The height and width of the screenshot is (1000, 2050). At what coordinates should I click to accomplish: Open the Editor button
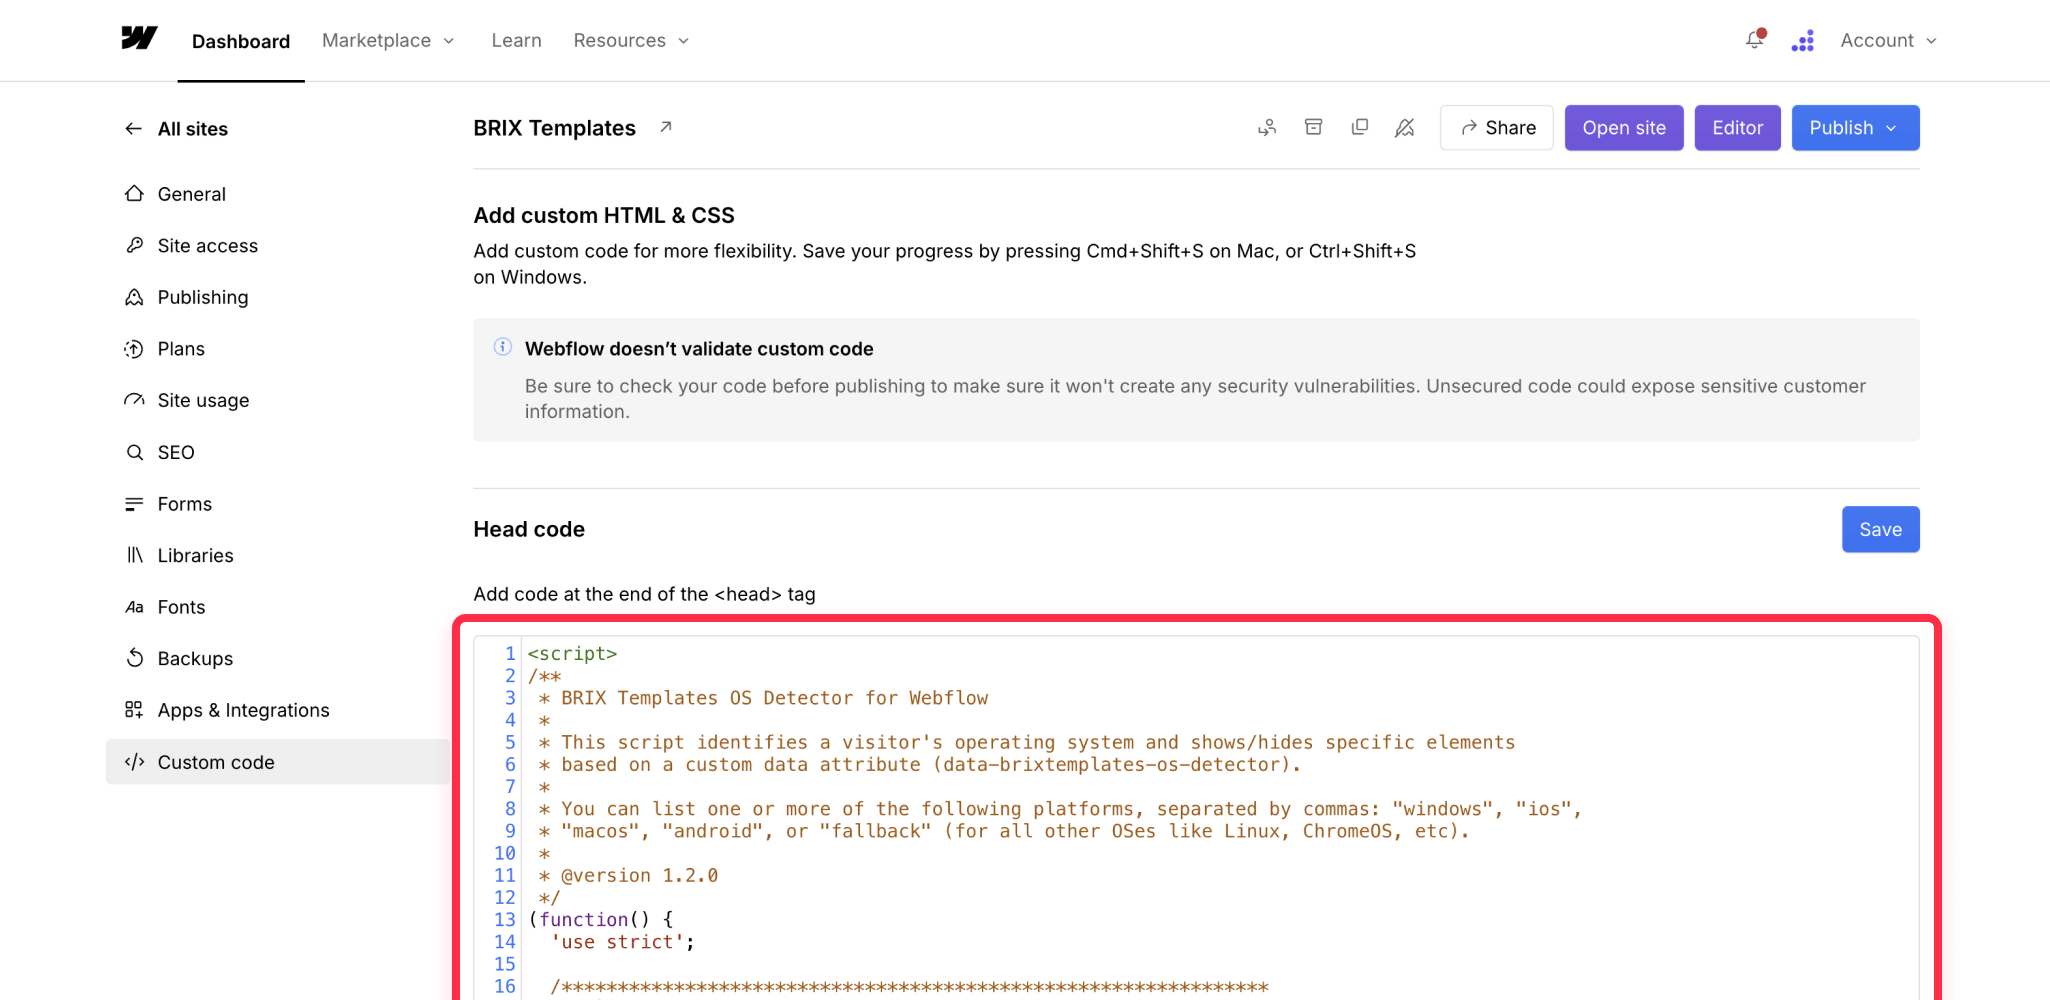coord(1737,128)
